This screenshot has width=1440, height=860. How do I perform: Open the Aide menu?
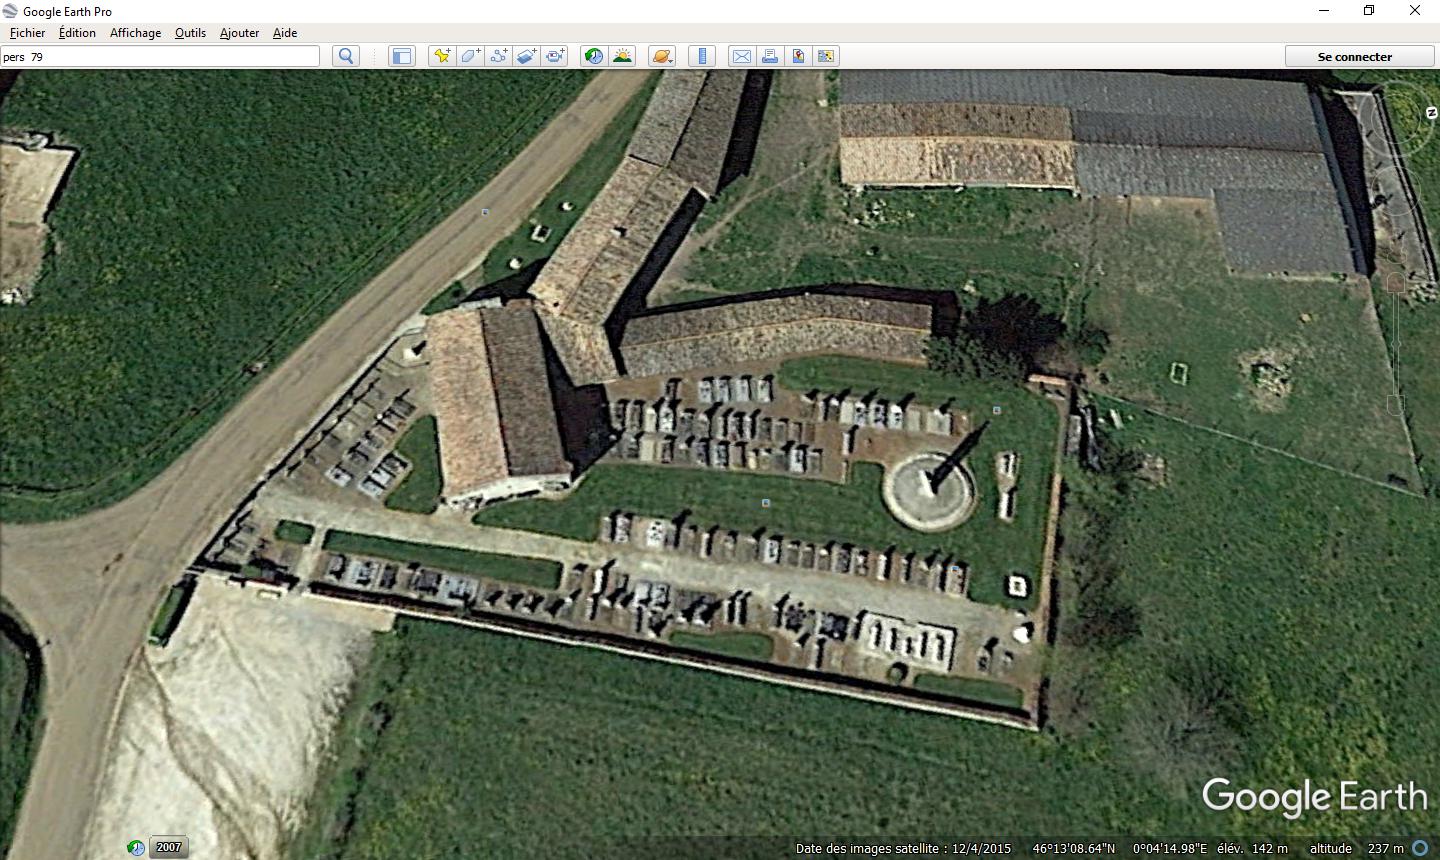[x=285, y=32]
